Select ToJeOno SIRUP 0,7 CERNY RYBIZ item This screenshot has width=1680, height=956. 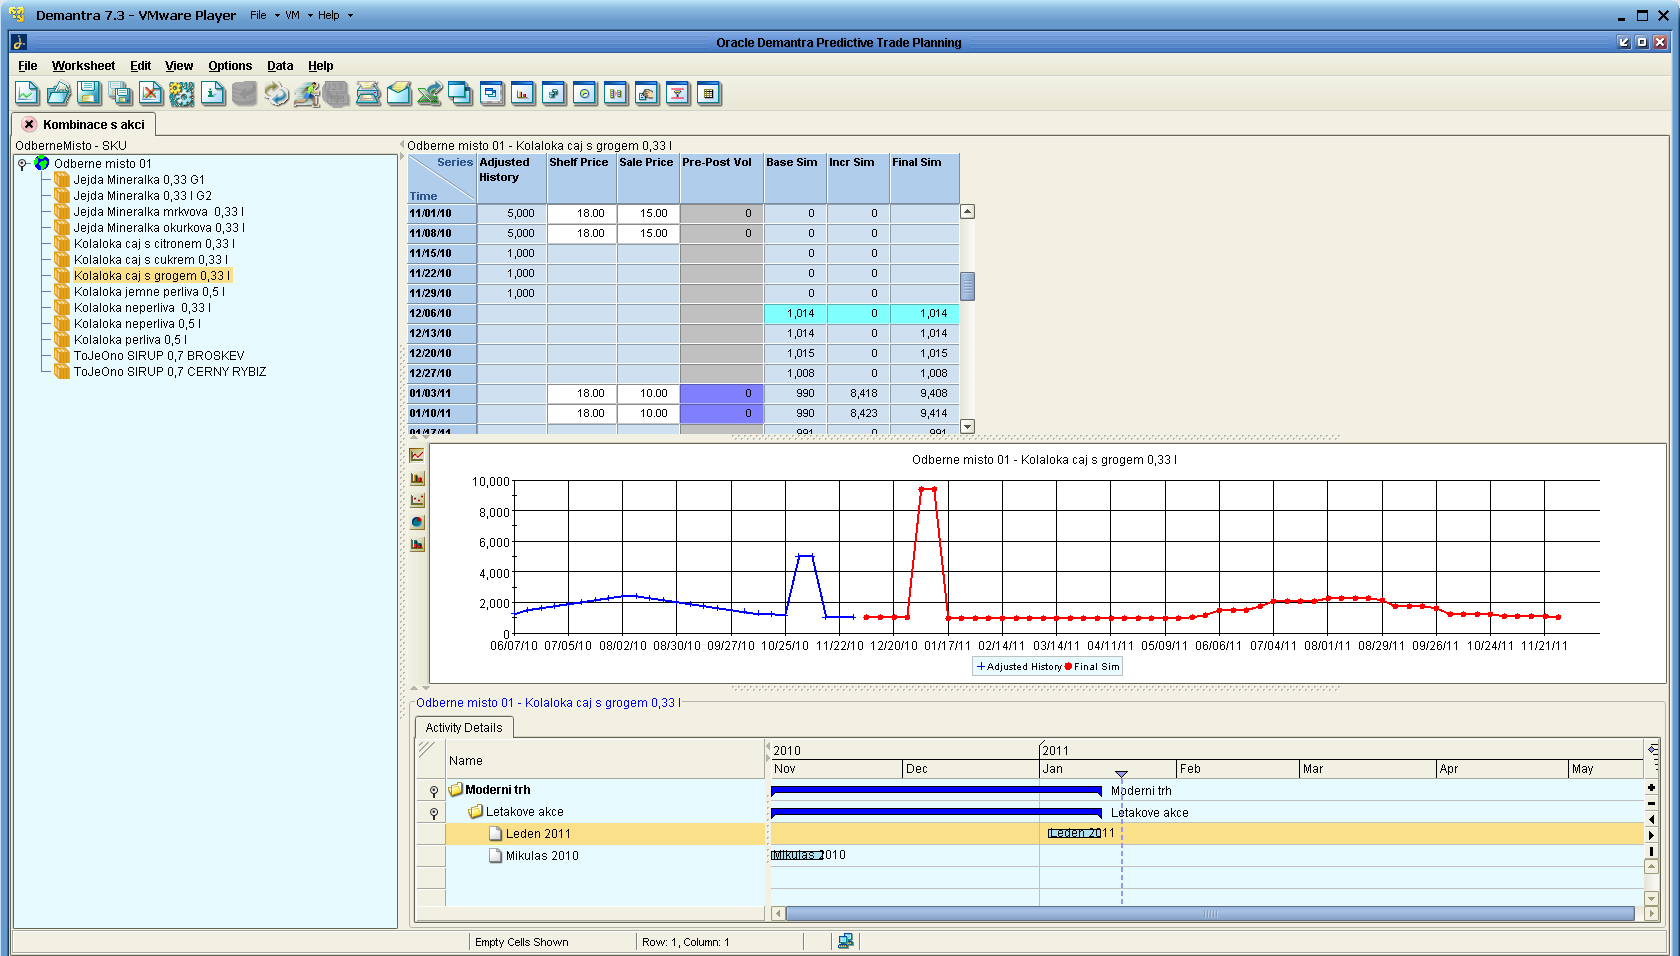(170, 372)
